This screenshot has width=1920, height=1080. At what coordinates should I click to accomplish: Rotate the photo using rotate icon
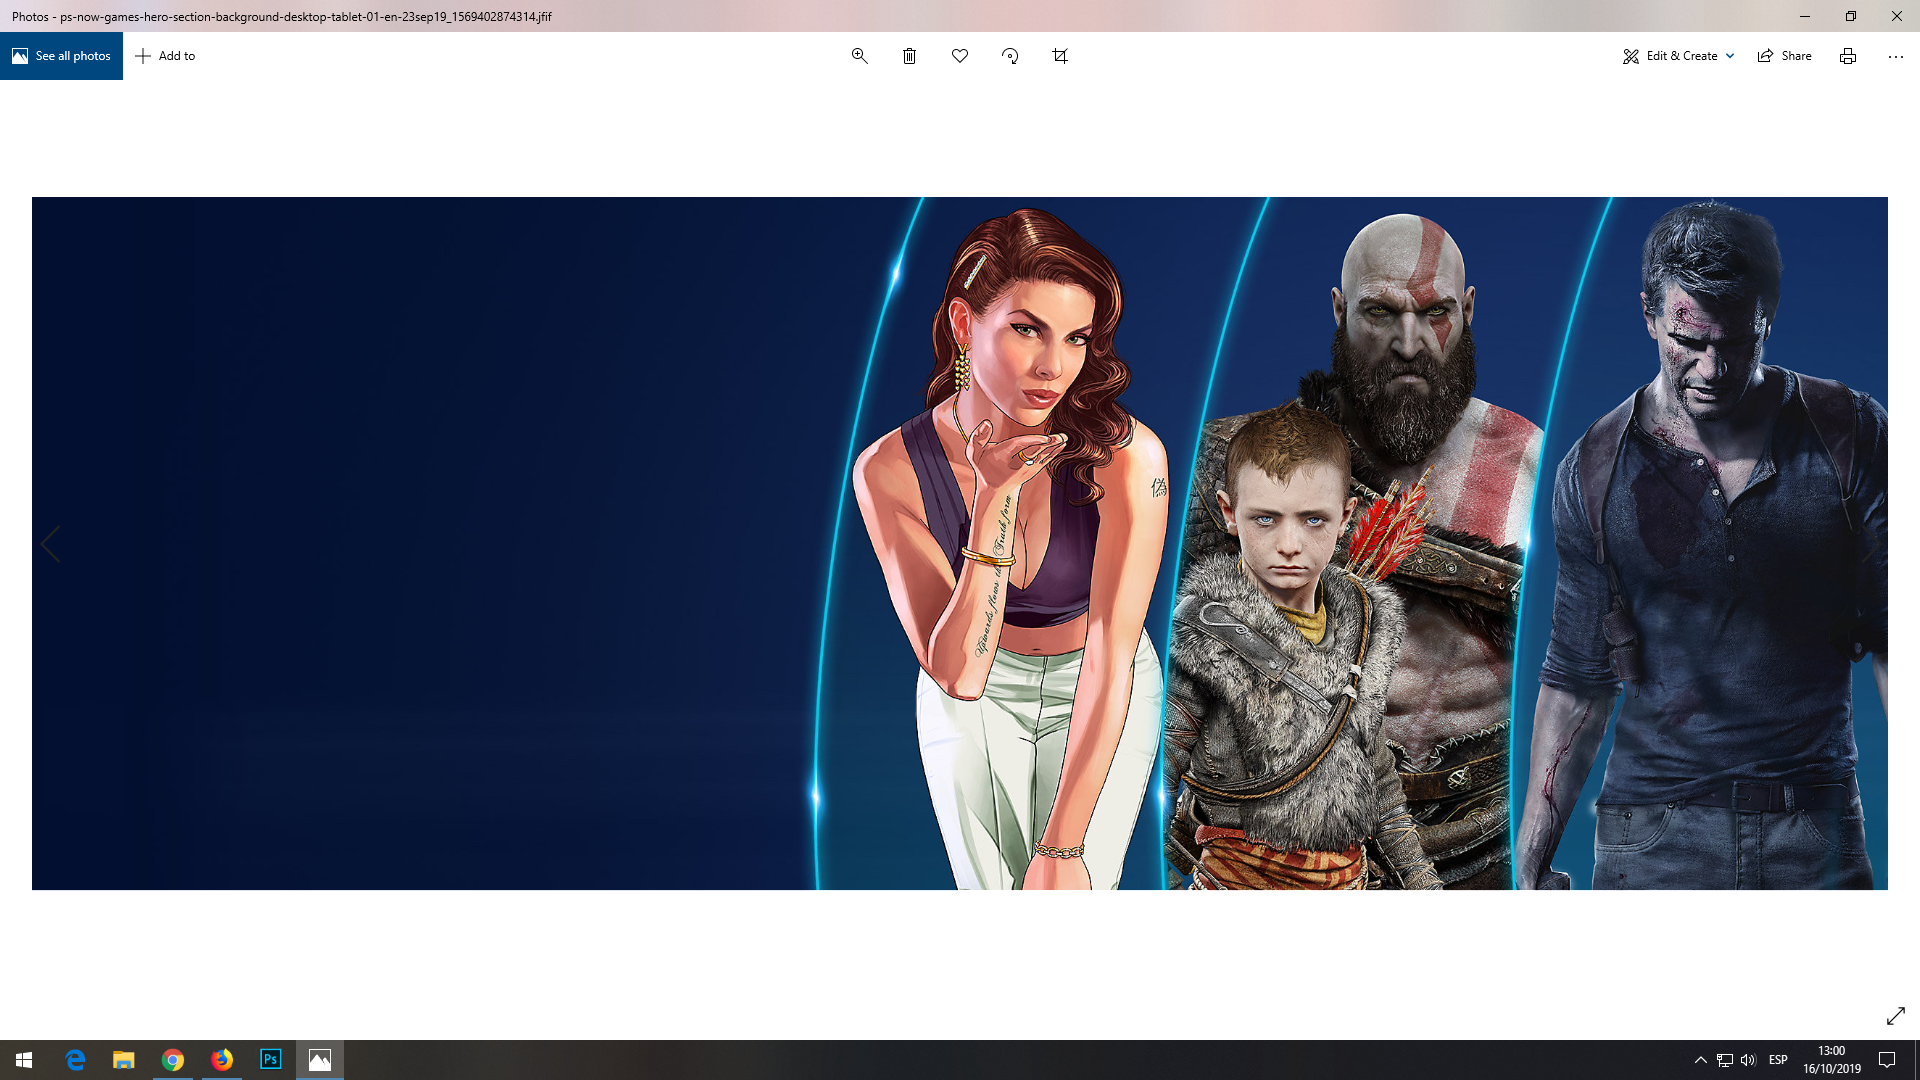tap(1010, 56)
